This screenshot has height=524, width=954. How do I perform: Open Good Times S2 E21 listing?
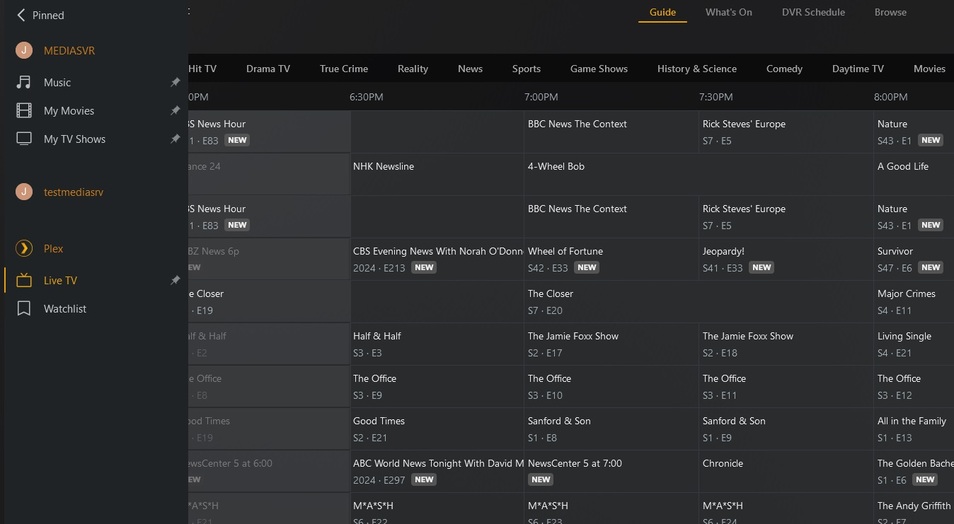click(x=437, y=428)
